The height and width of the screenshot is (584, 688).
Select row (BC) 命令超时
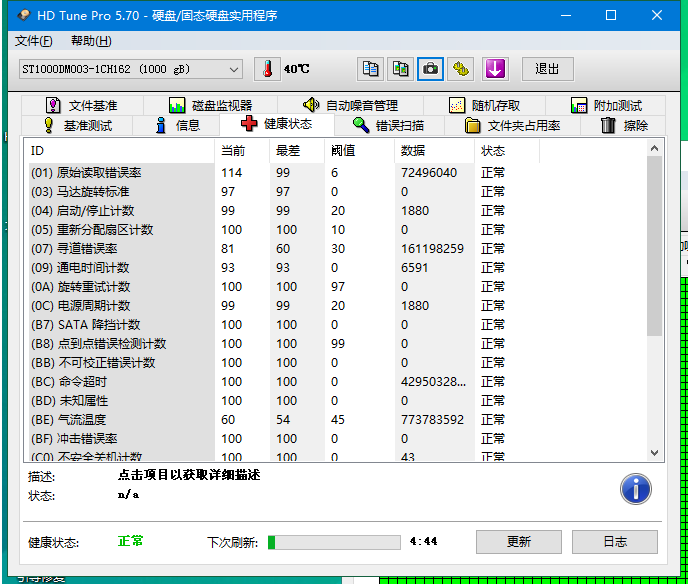point(284,382)
